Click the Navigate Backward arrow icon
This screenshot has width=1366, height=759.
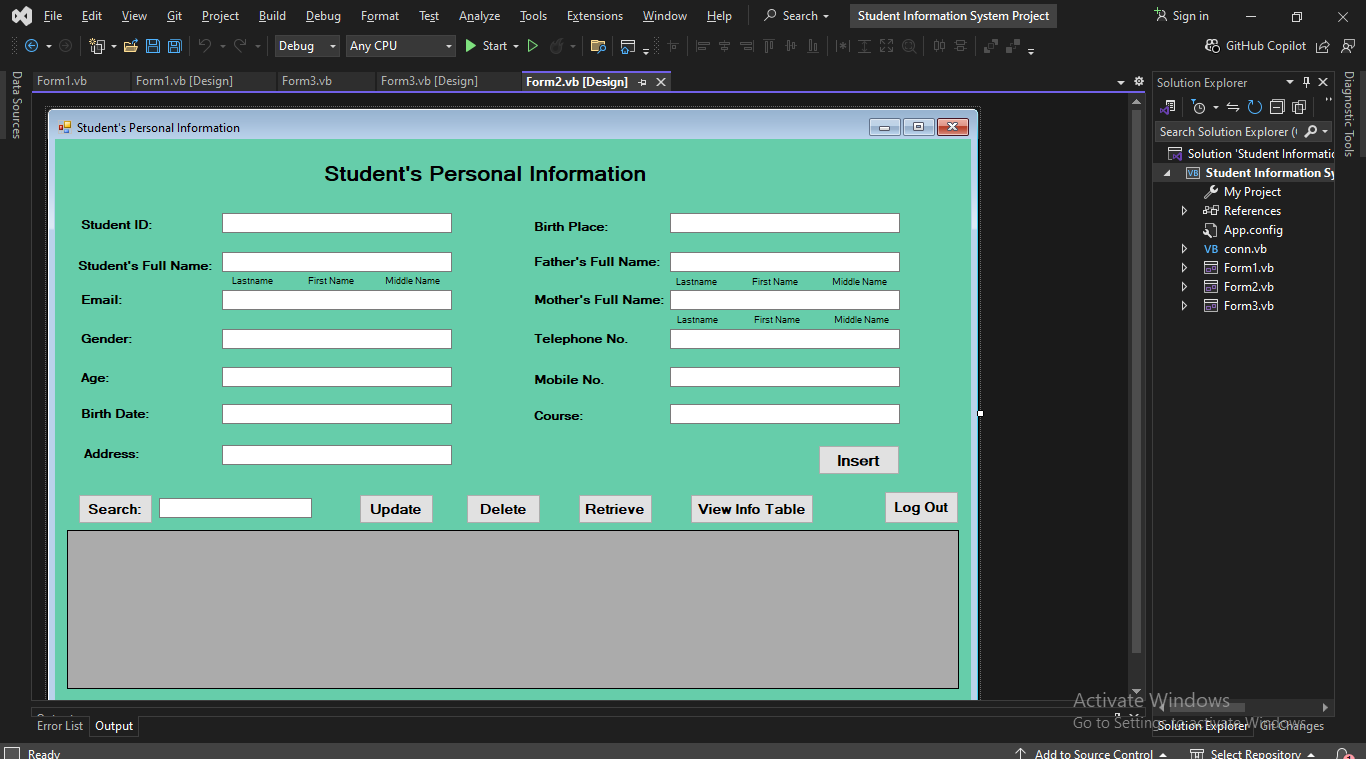click(31, 46)
